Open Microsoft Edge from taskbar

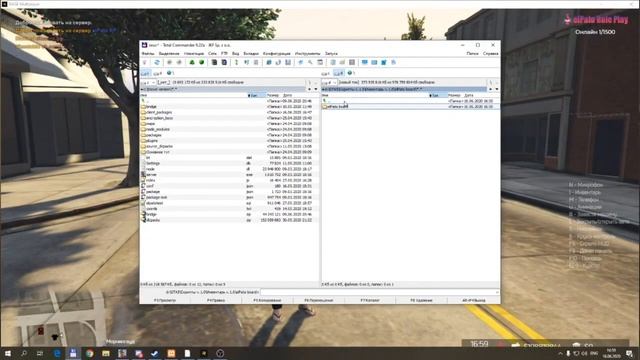[57, 353]
